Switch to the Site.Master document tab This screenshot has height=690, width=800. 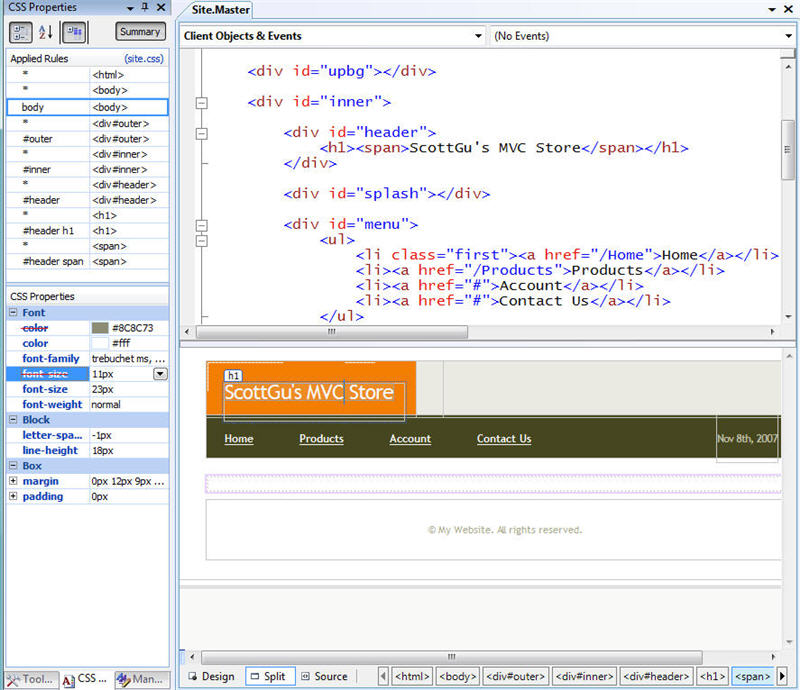coord(220,10)
